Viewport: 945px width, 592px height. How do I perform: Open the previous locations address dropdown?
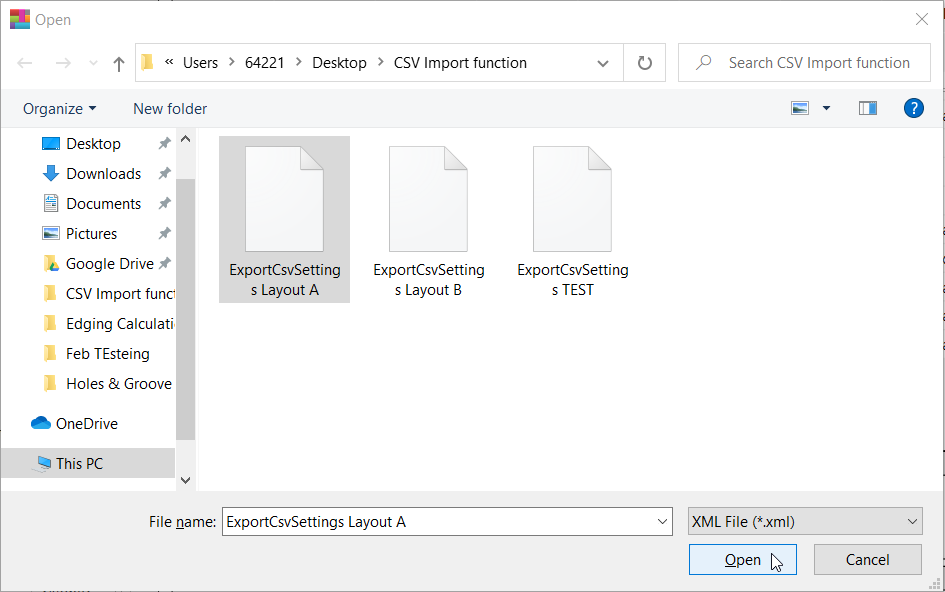pyautogui.click(x=603, y=63)
